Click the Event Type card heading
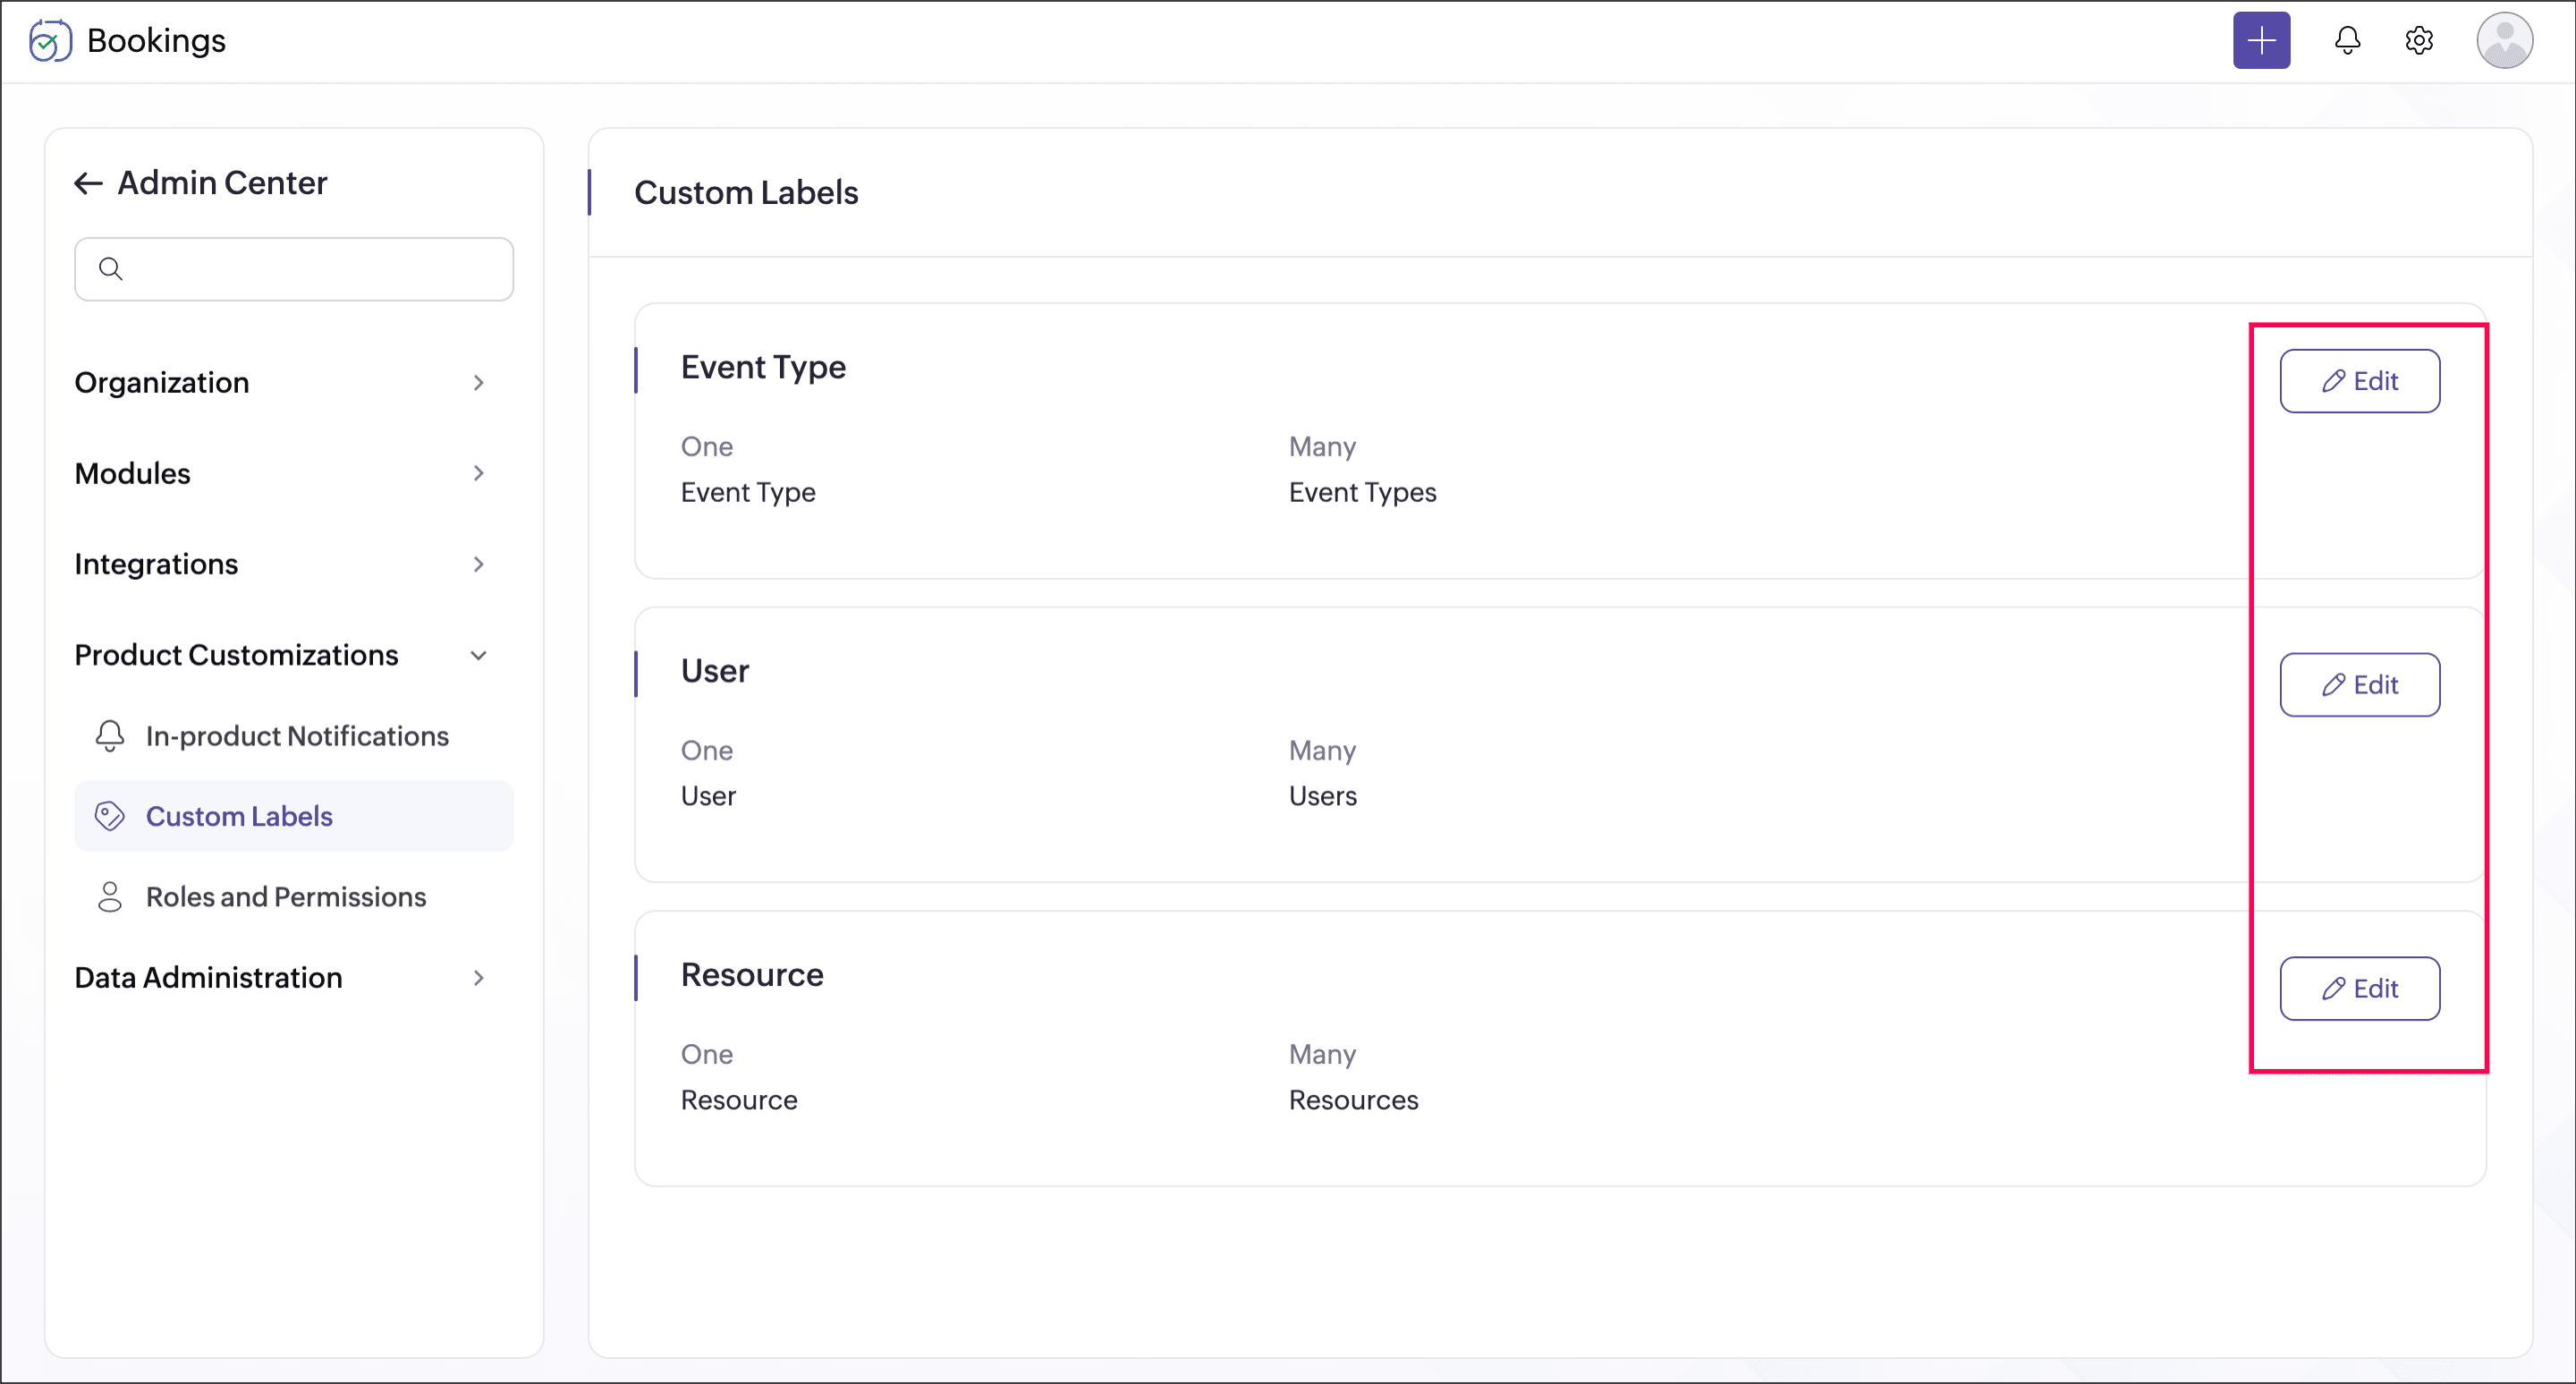The image size is (2576, 1384). click(x=763, y=368)
